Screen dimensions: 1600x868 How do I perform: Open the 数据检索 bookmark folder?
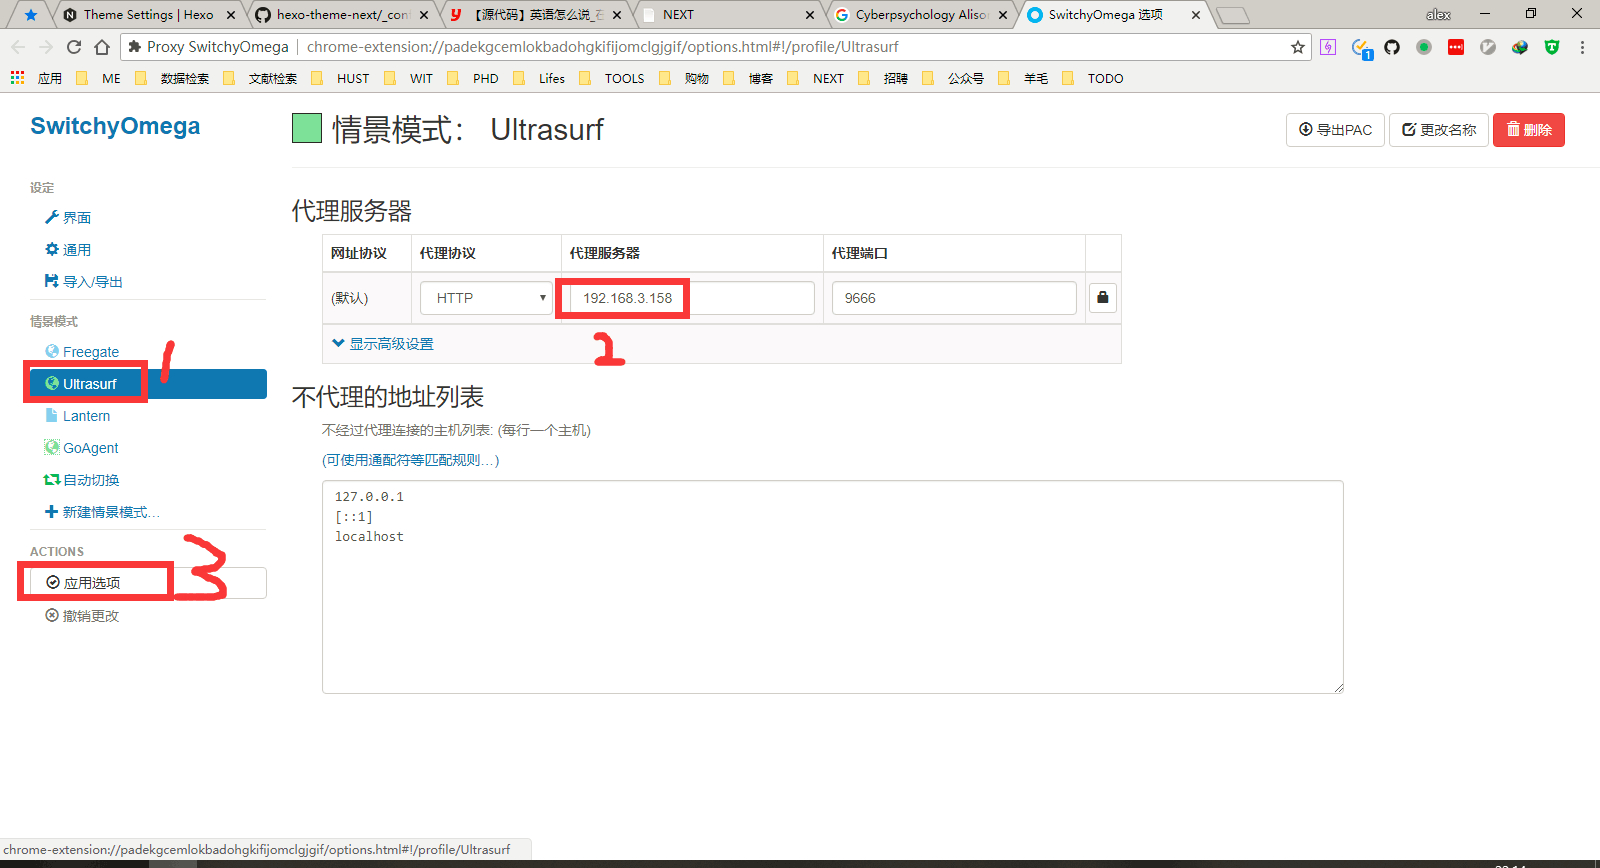172,78
